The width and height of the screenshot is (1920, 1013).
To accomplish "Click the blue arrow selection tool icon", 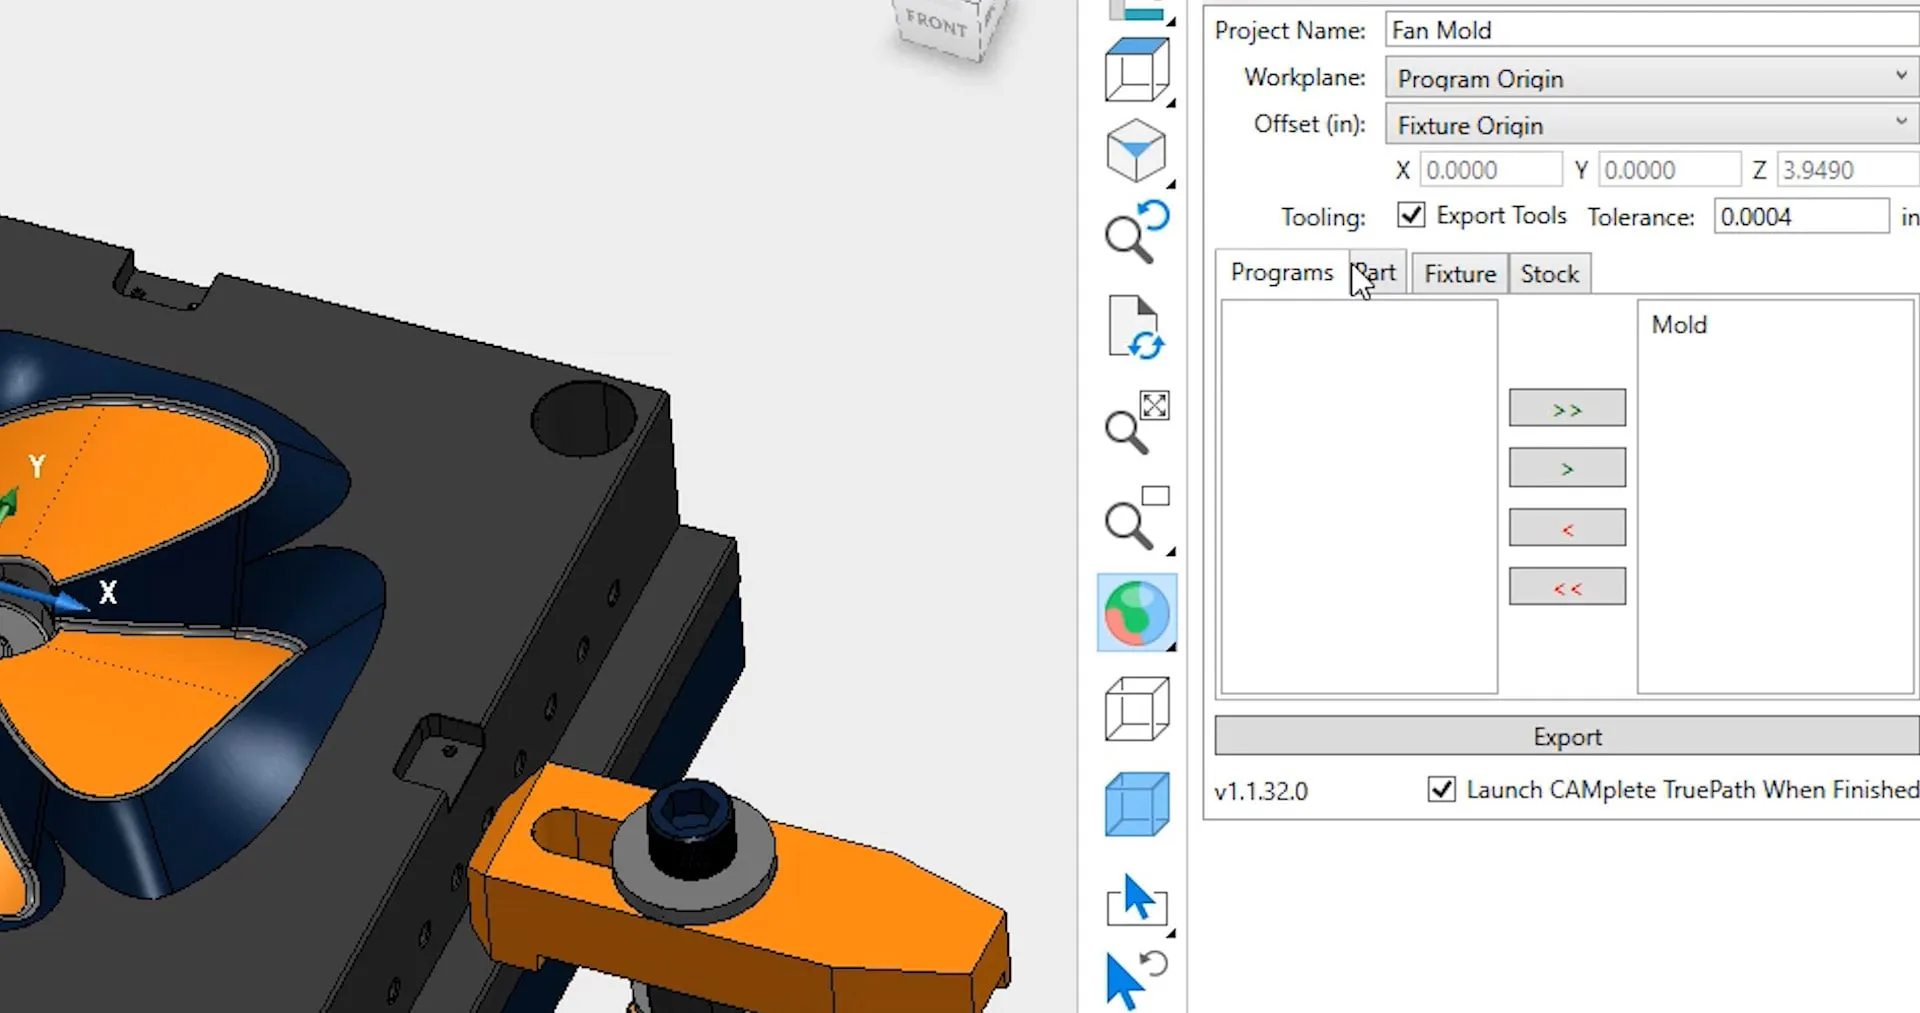I will coord(1136,899).
